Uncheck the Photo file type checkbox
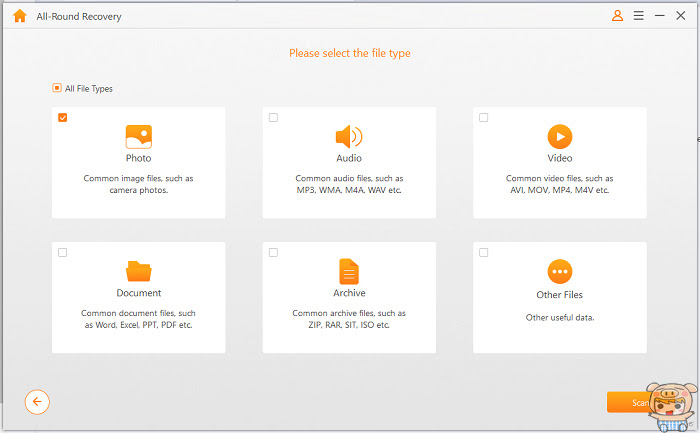This screenshot has width=700, height=433. coord(62,117)
